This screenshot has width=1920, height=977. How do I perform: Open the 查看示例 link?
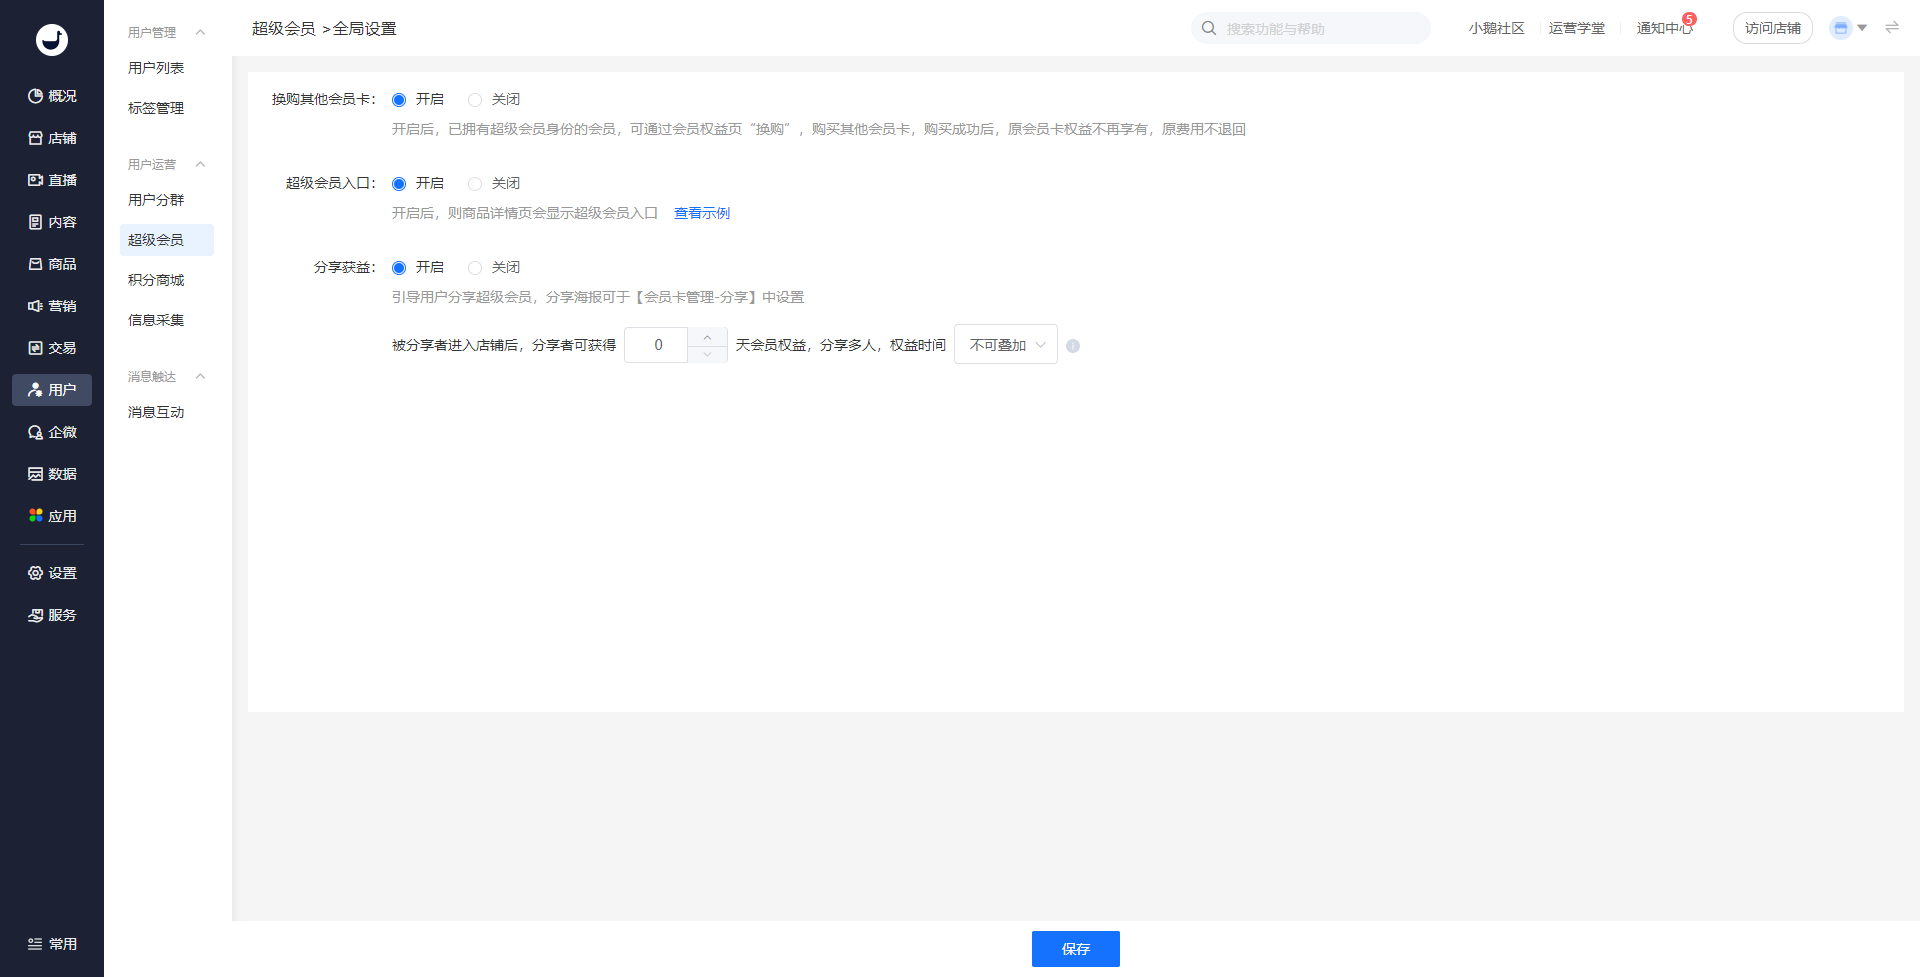tap(701, 213)
